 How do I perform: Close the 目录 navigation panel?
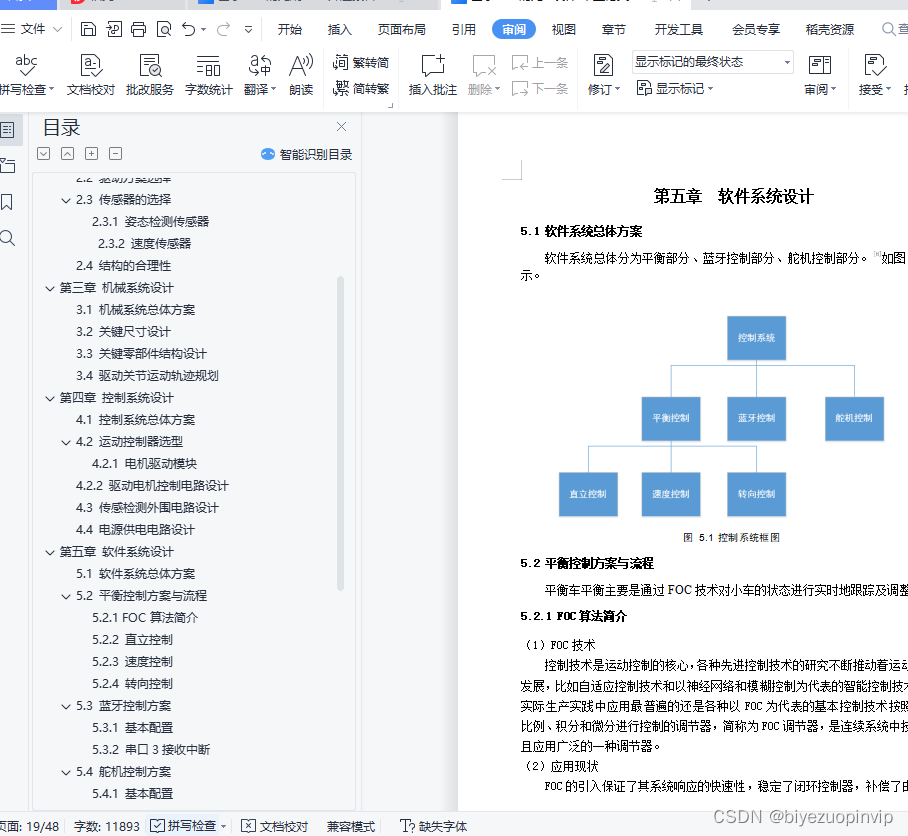(x=342, y=127)
